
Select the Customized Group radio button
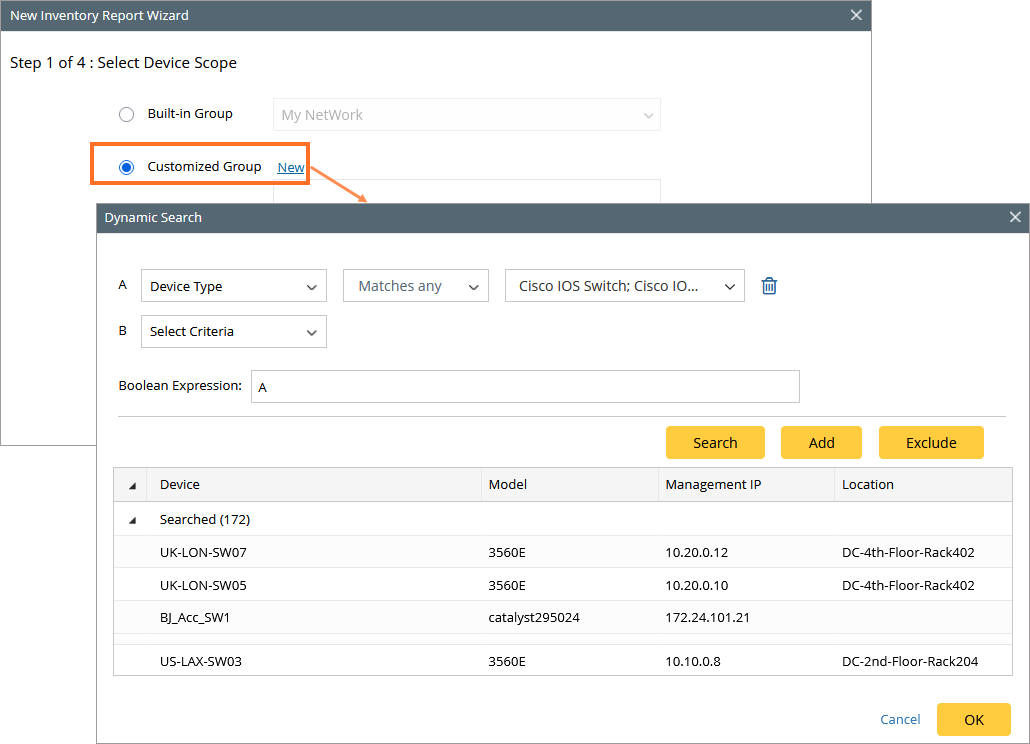tap(126, 167)
